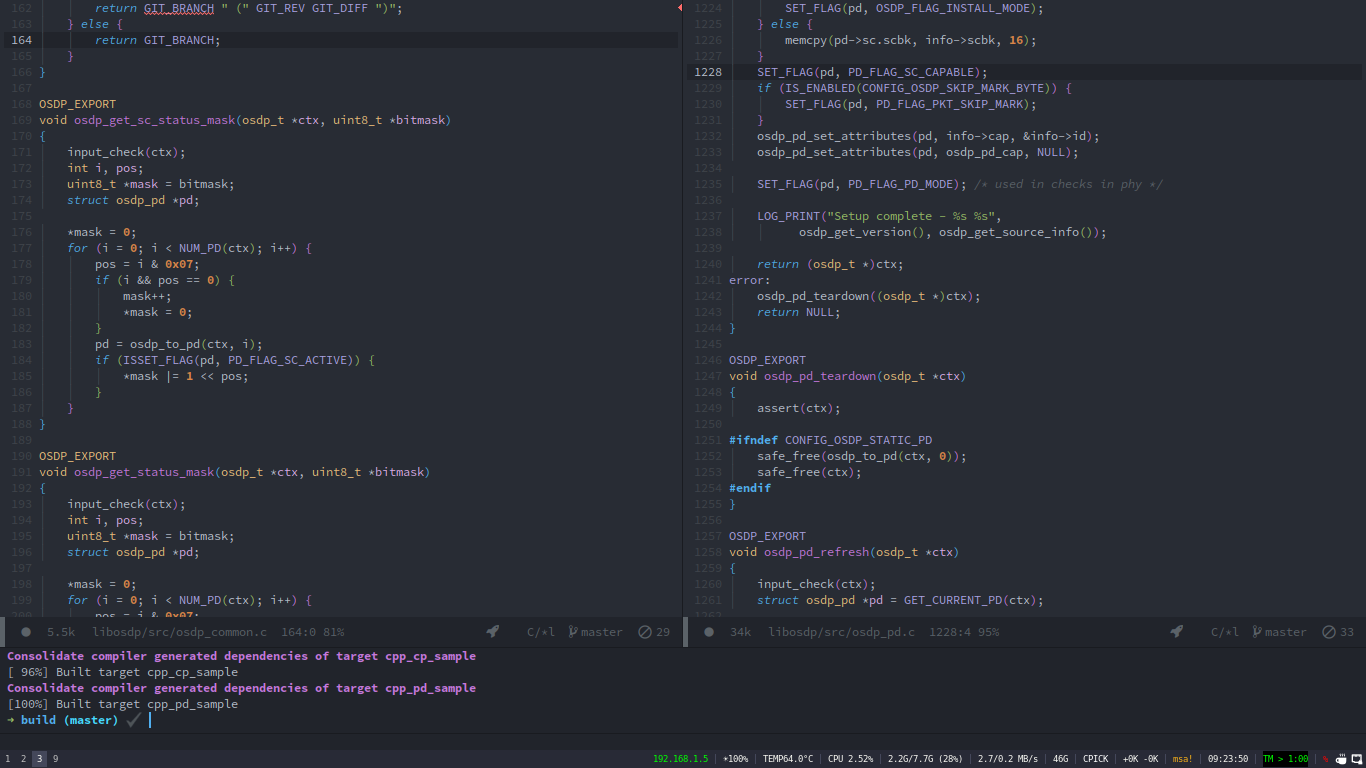Click git branch master in right modeline
This screenshot has width=1366, height=768.
[1279, 632]
